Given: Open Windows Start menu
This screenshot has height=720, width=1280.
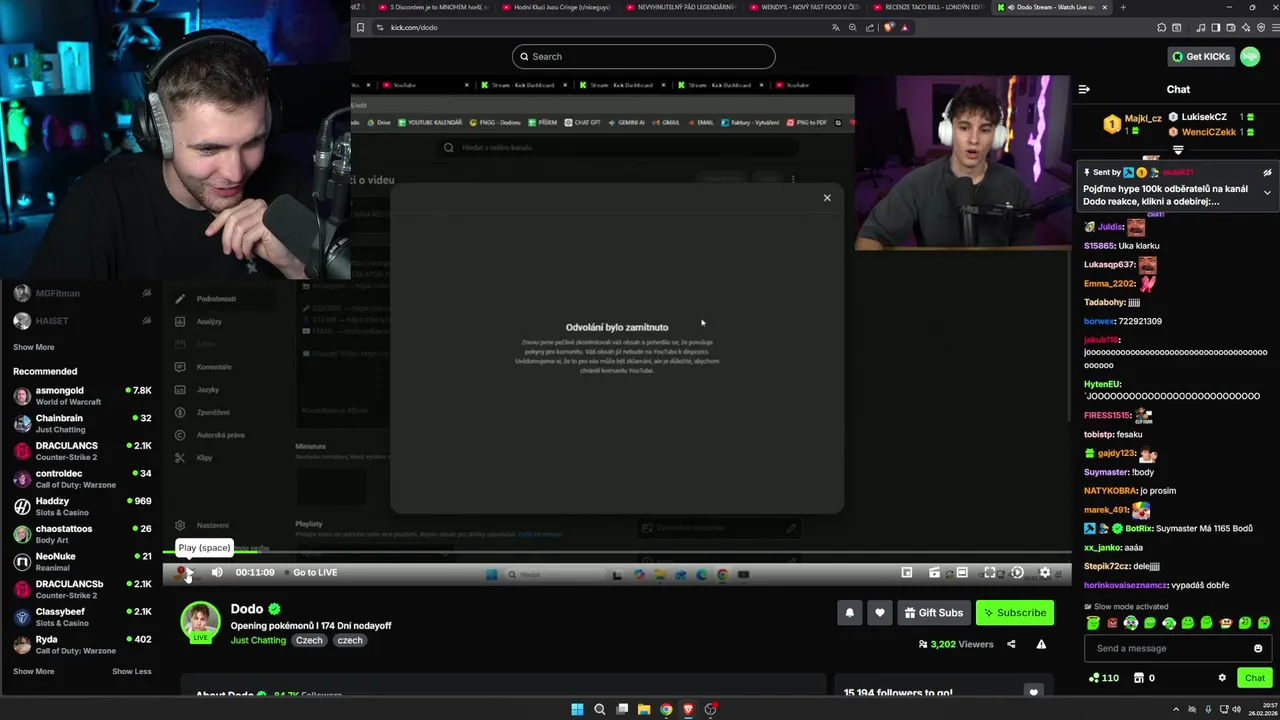Looking at the screenshot, I should tap(577, 709).
